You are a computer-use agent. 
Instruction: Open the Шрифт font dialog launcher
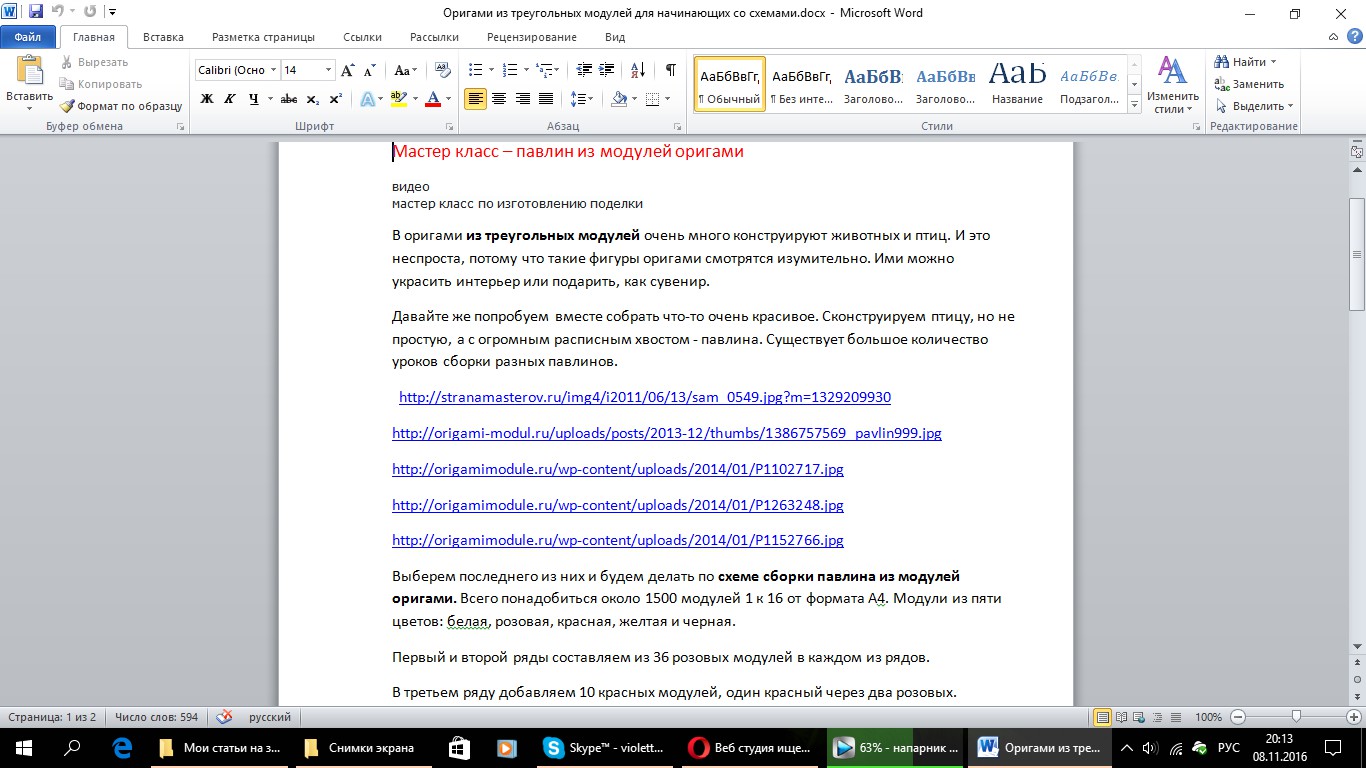pyautogui.click(x=449, y=127)
